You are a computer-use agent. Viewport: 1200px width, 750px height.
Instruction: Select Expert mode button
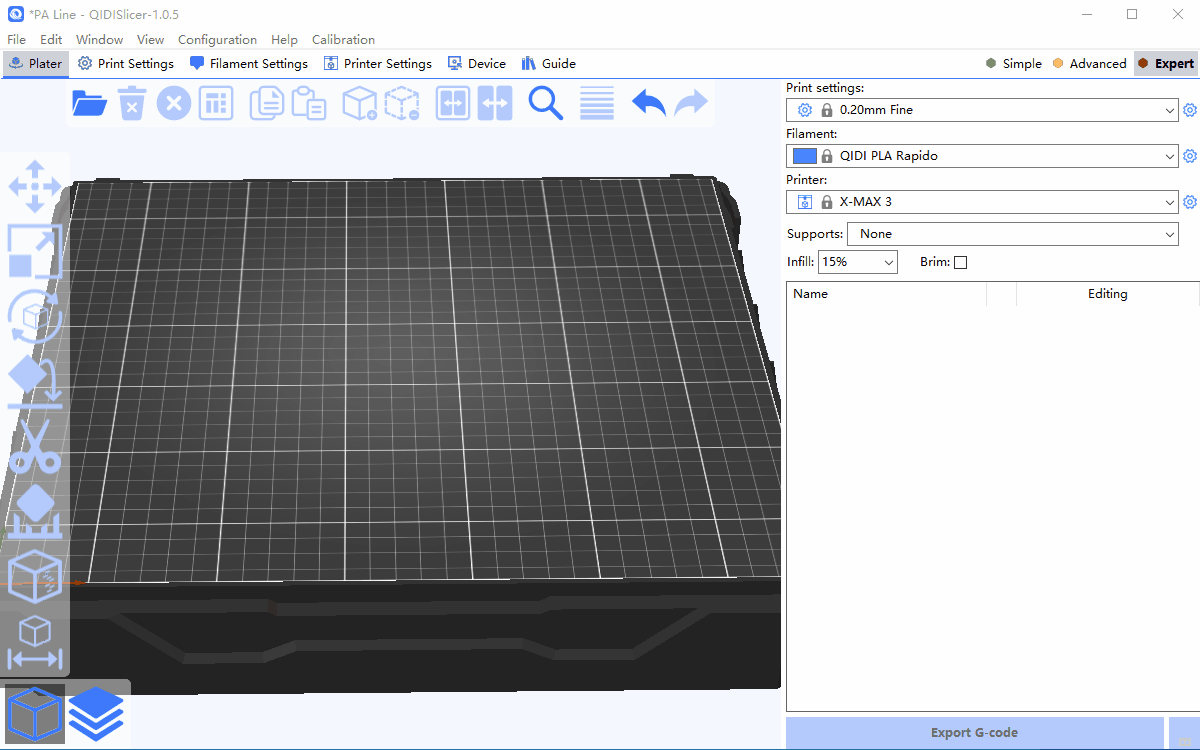(1166, 63)
